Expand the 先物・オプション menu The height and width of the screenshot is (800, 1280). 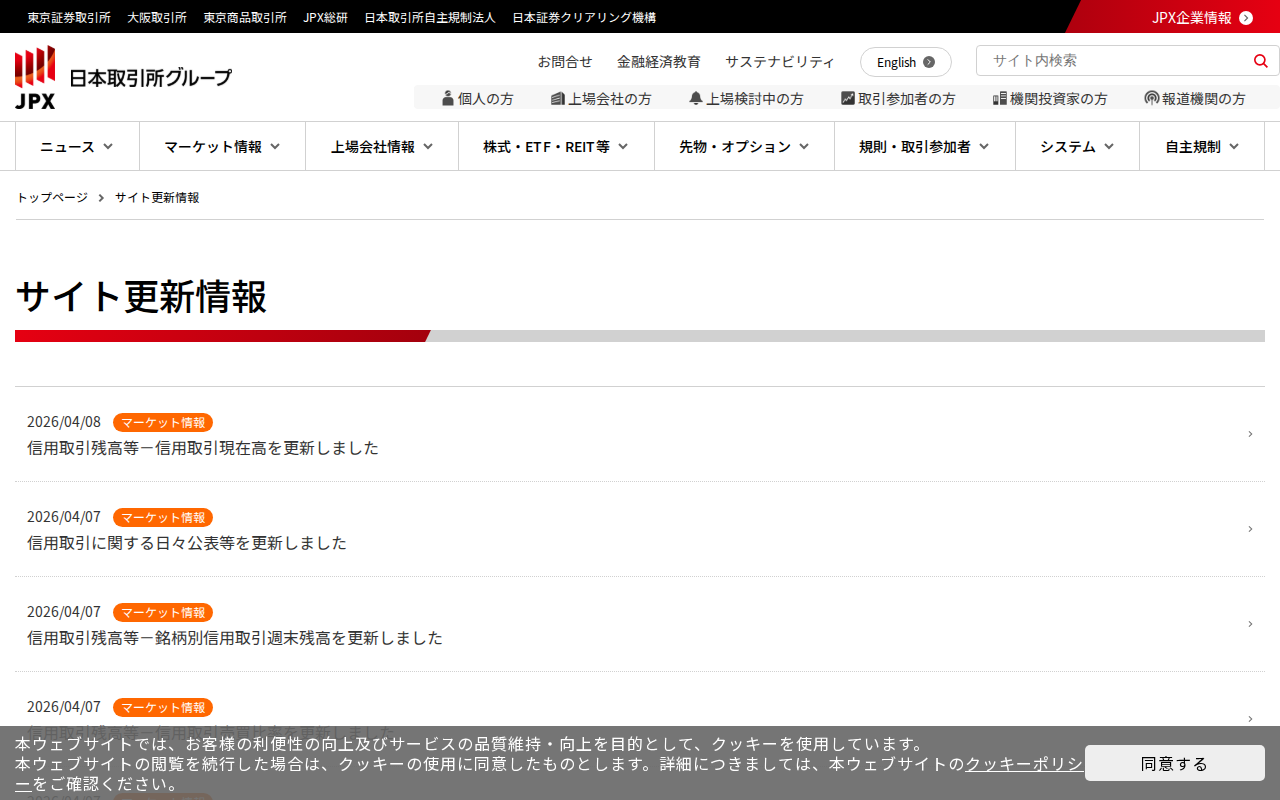744,147
